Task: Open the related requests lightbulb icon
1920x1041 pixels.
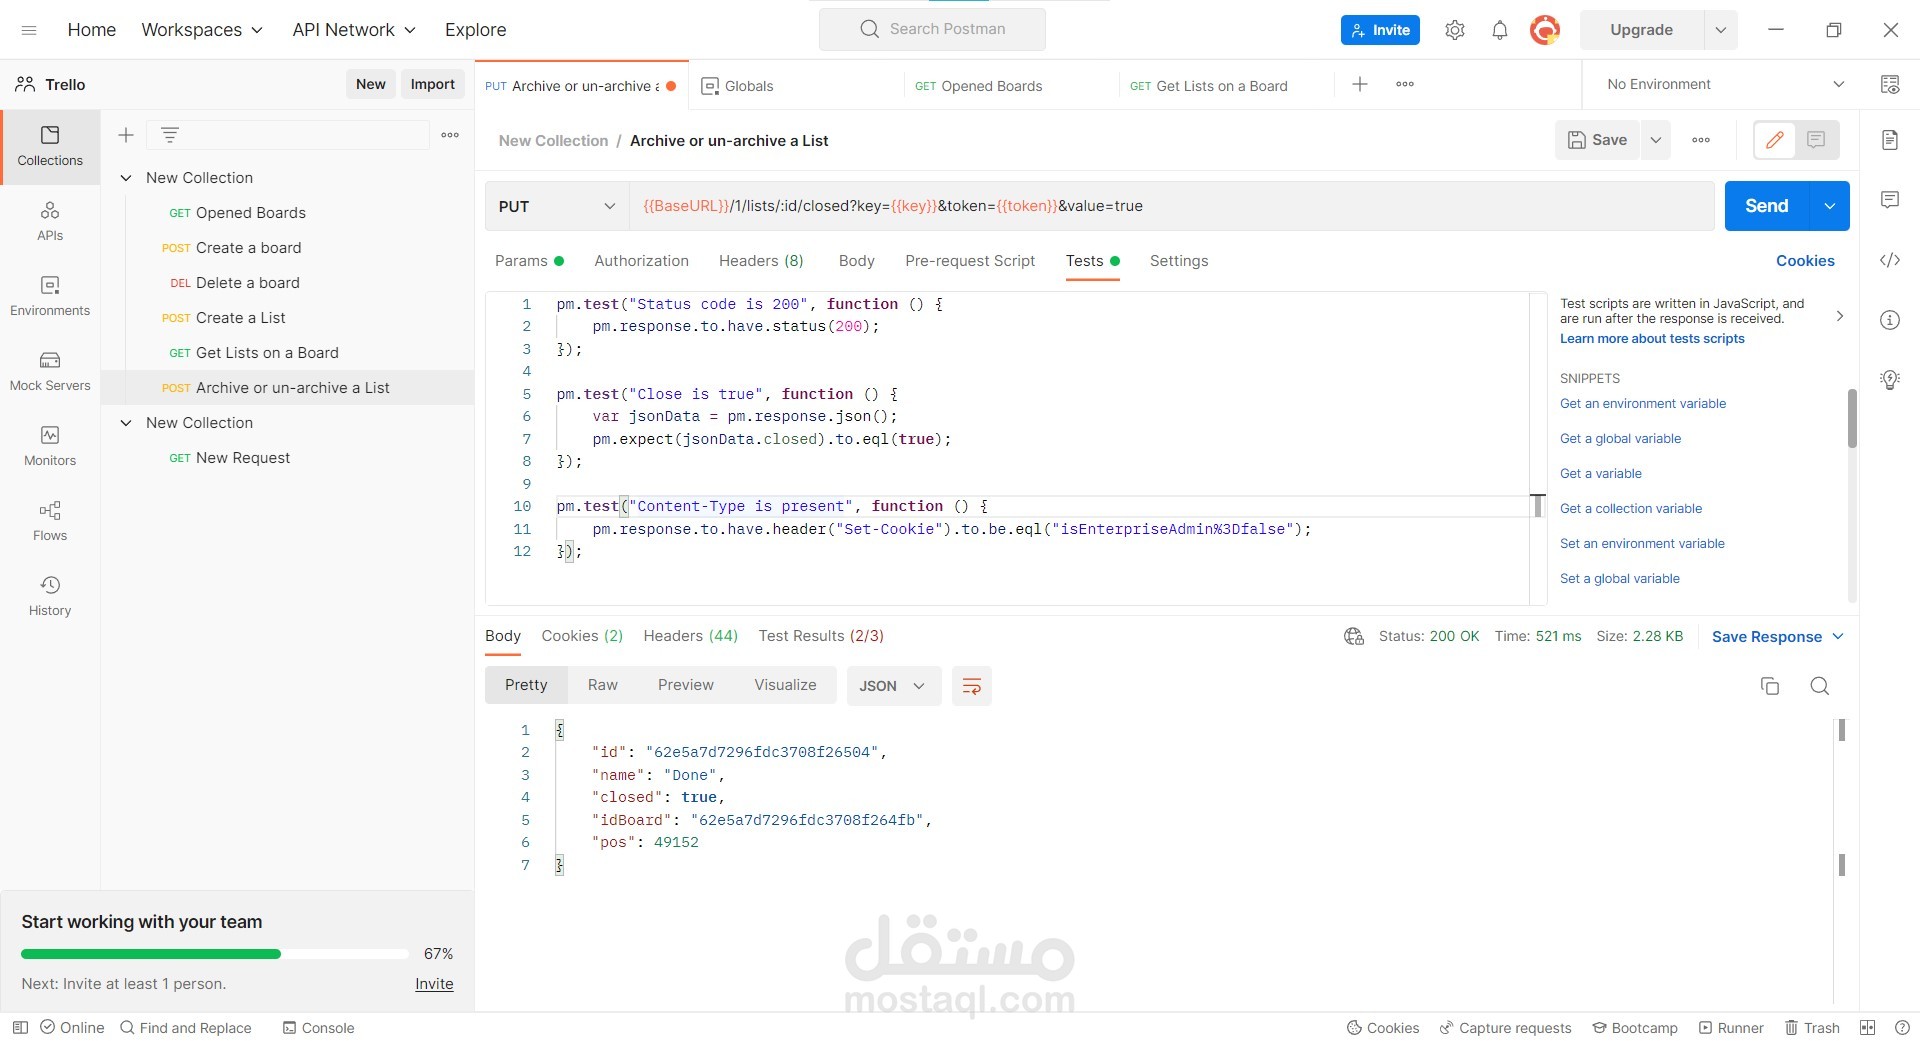Action: pyautogui.click(x=1890, y=380)
